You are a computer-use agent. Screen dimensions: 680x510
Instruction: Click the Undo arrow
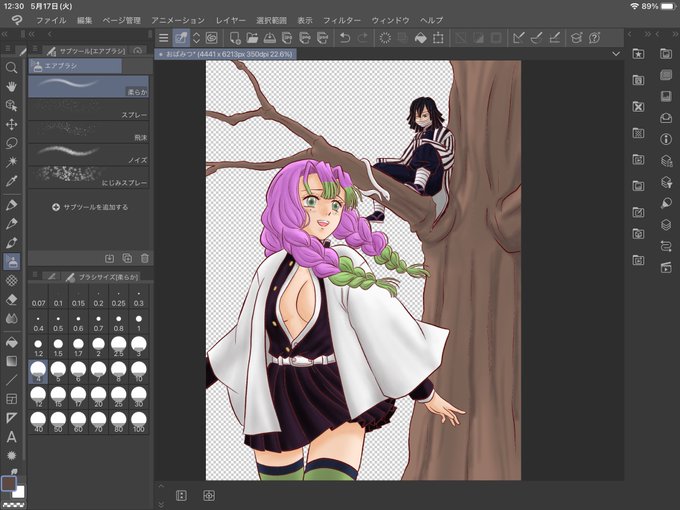tap(345, 38)
